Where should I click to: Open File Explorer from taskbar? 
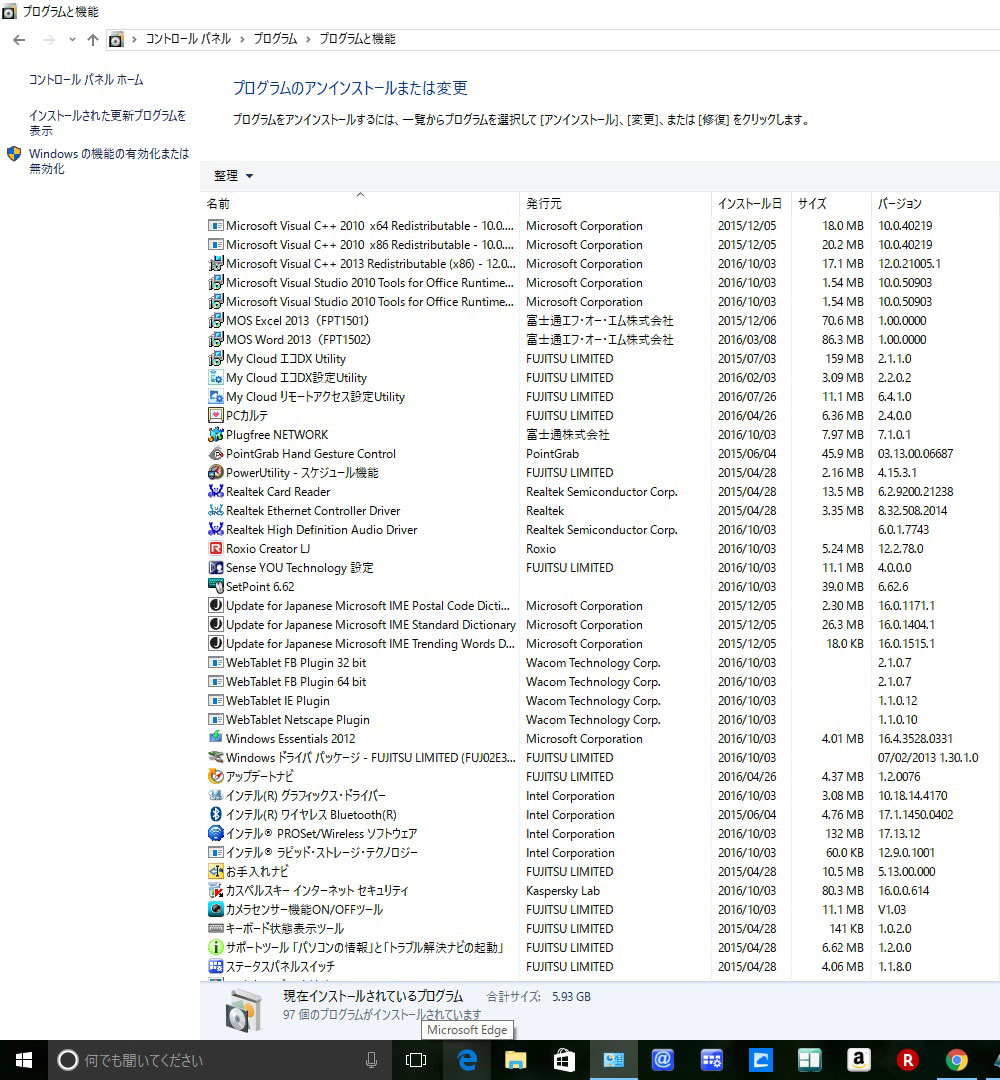pos(515,1060)
